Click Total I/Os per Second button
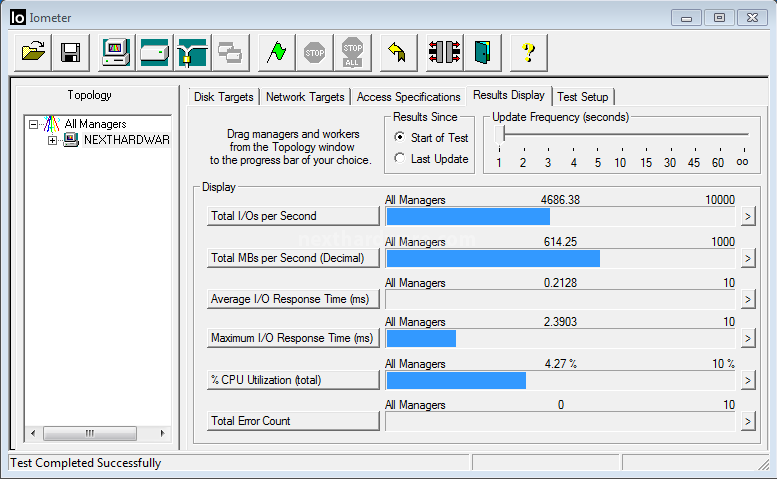This screenshot has height=479, width=777. point(293,216)
